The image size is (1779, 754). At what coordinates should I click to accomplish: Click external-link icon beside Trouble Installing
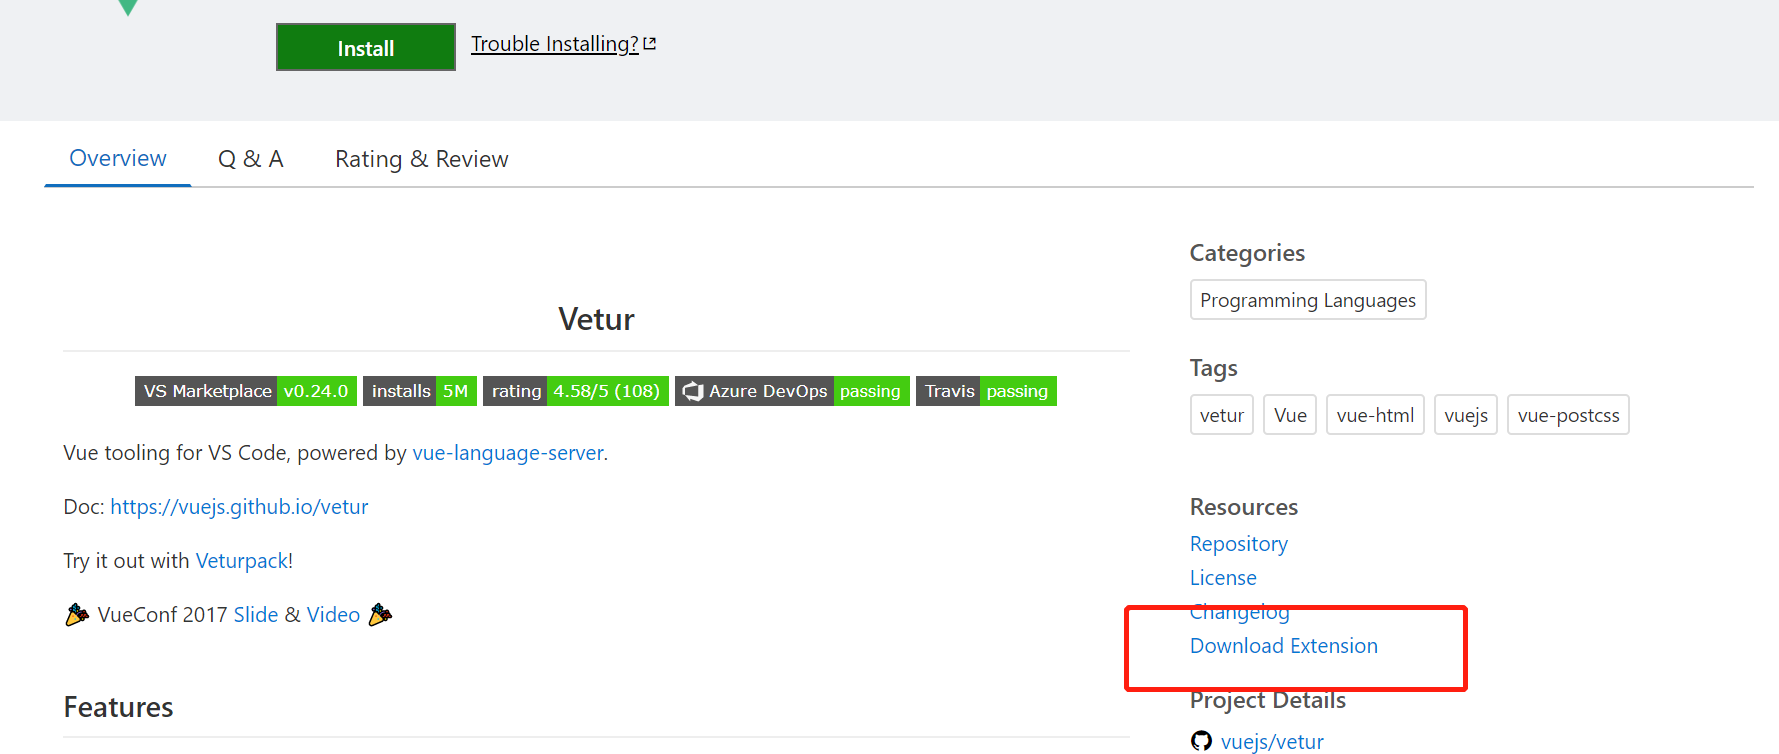tap(650, 44)
